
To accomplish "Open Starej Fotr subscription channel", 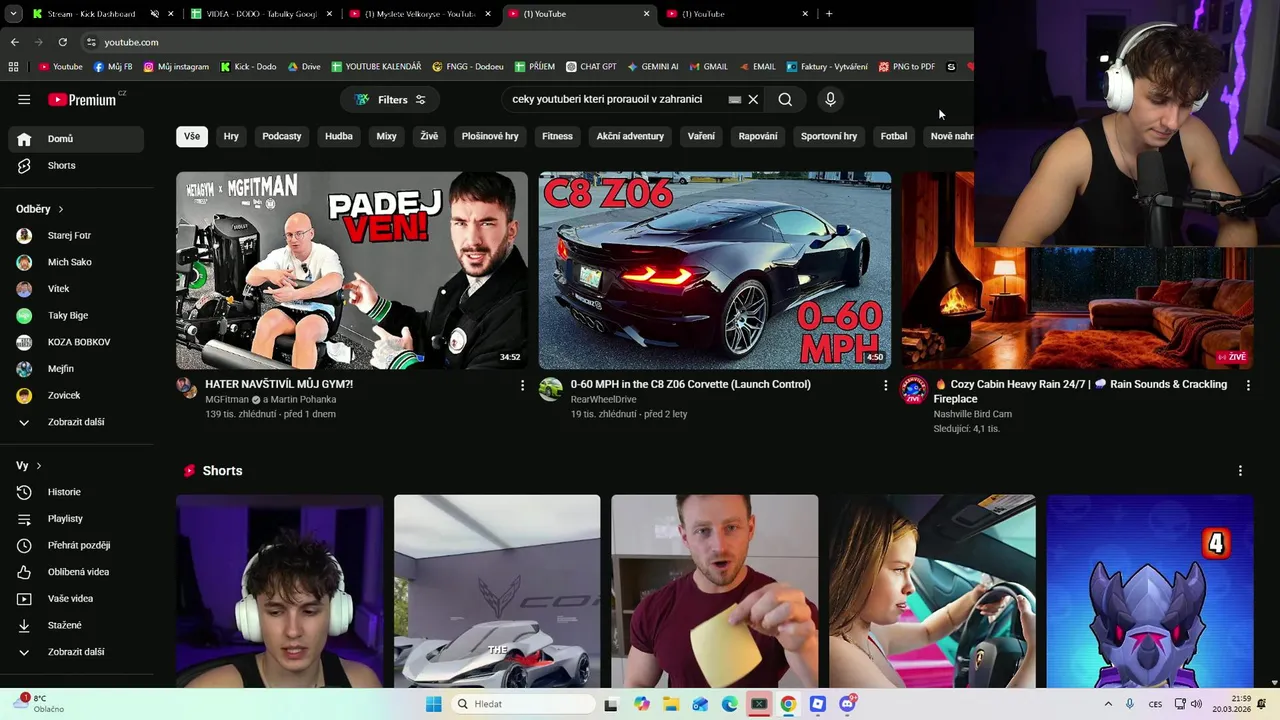I will pos(76,235).
